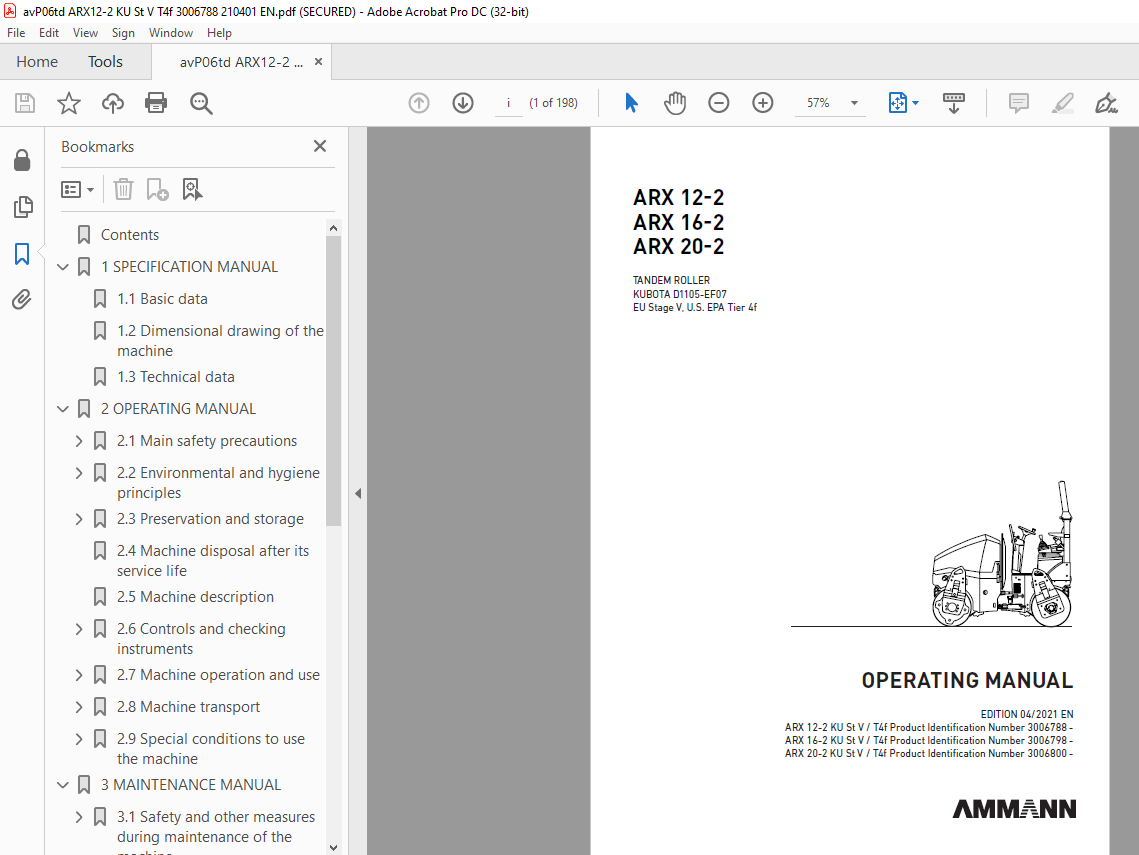Click the 57% zoom value field
The height and width of the screenshot is (855, 1139).
[818, 103]
